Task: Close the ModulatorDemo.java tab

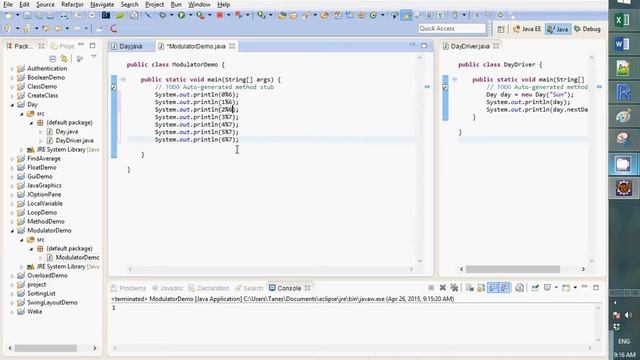Action: click(x=232, y=46)
